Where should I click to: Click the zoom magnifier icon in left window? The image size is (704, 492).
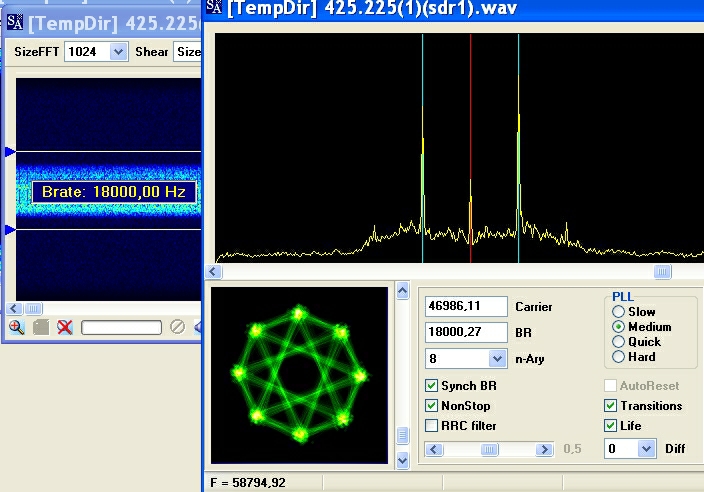(17, 327)
